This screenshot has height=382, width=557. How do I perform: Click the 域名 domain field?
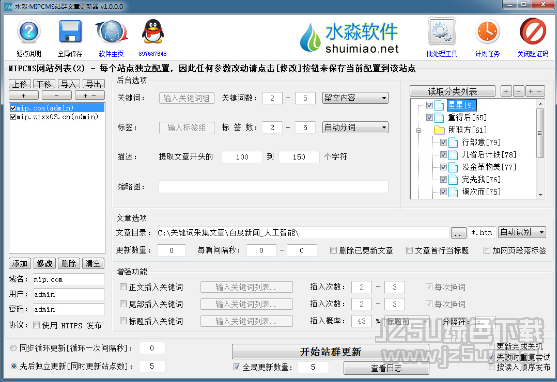(x=69, y=280)
